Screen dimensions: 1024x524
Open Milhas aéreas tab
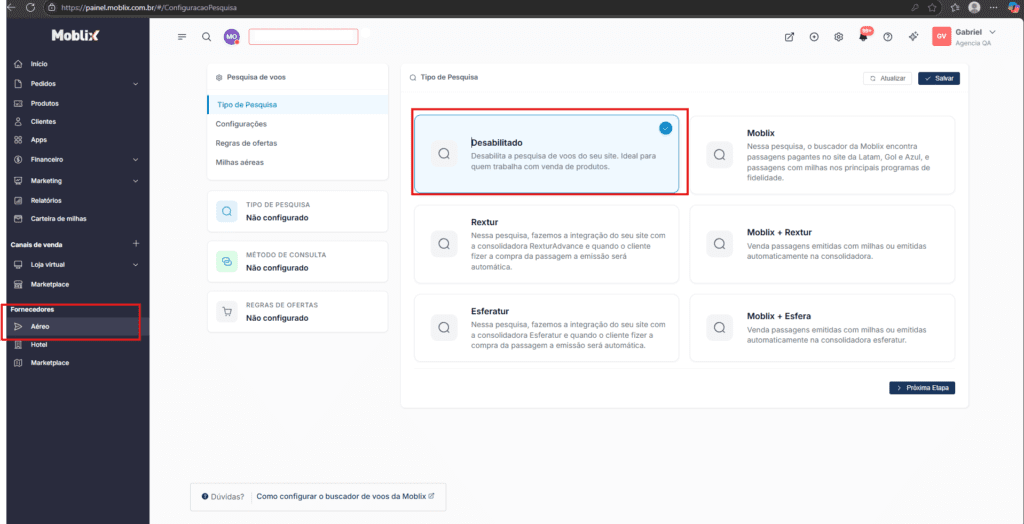point(240,161)
